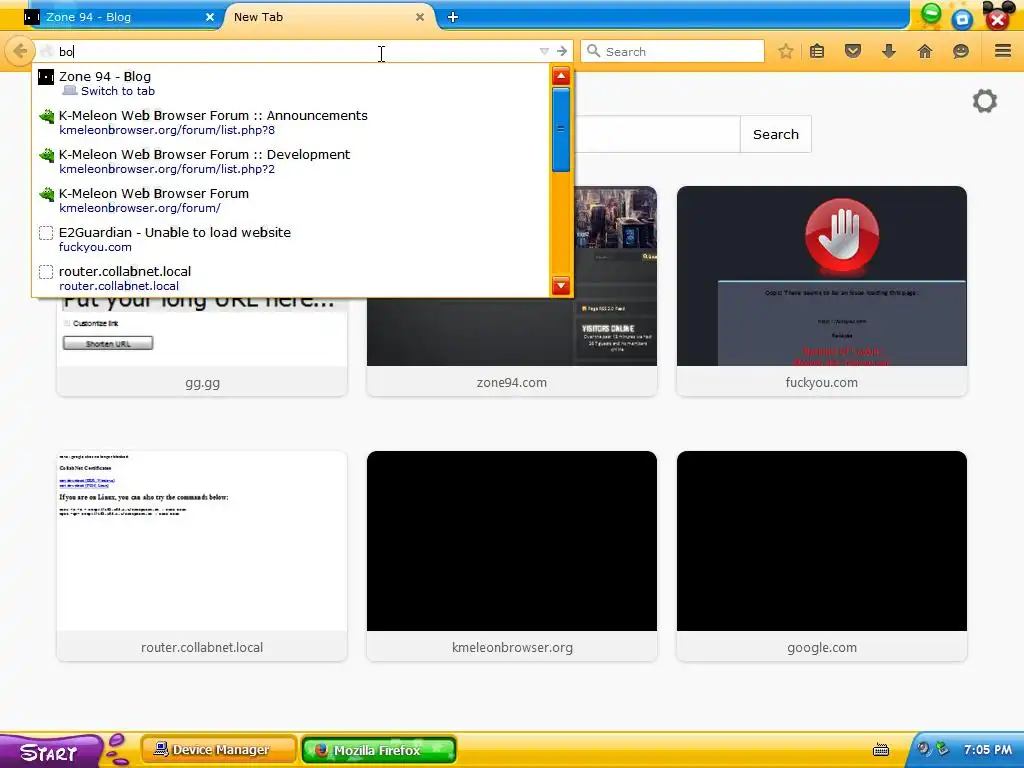Click Mozilla Firefox taskbar button
The height and width of the screenshot is (768, 1024).
tap(379, 750)
